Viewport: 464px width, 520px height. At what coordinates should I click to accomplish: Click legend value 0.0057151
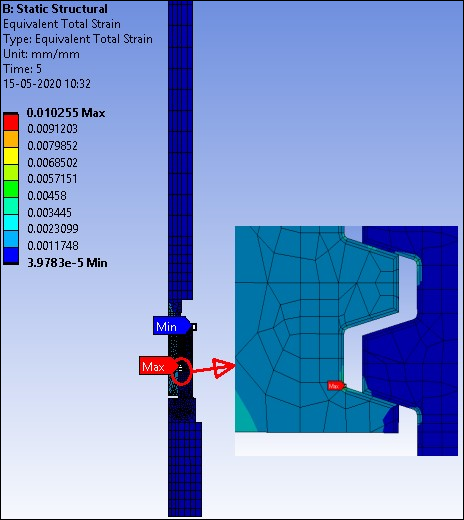click(x=52, y=179)
